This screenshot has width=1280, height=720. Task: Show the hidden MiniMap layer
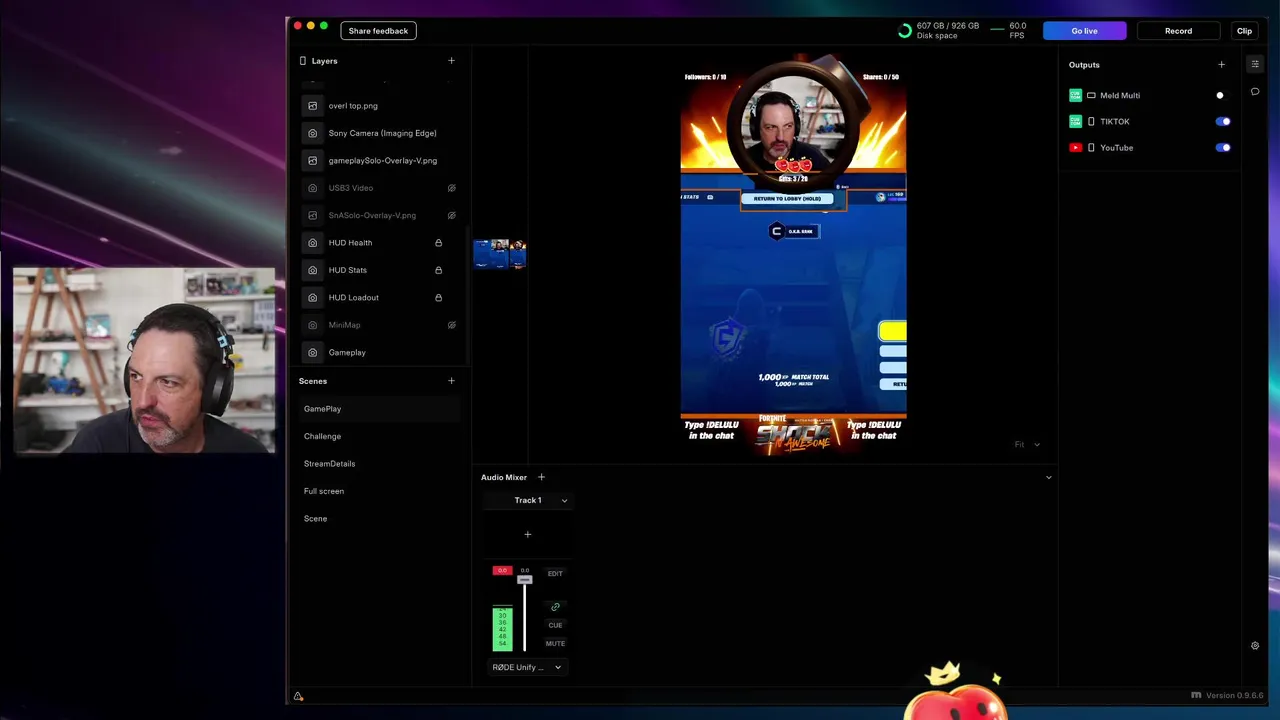[x=452, y=325]
